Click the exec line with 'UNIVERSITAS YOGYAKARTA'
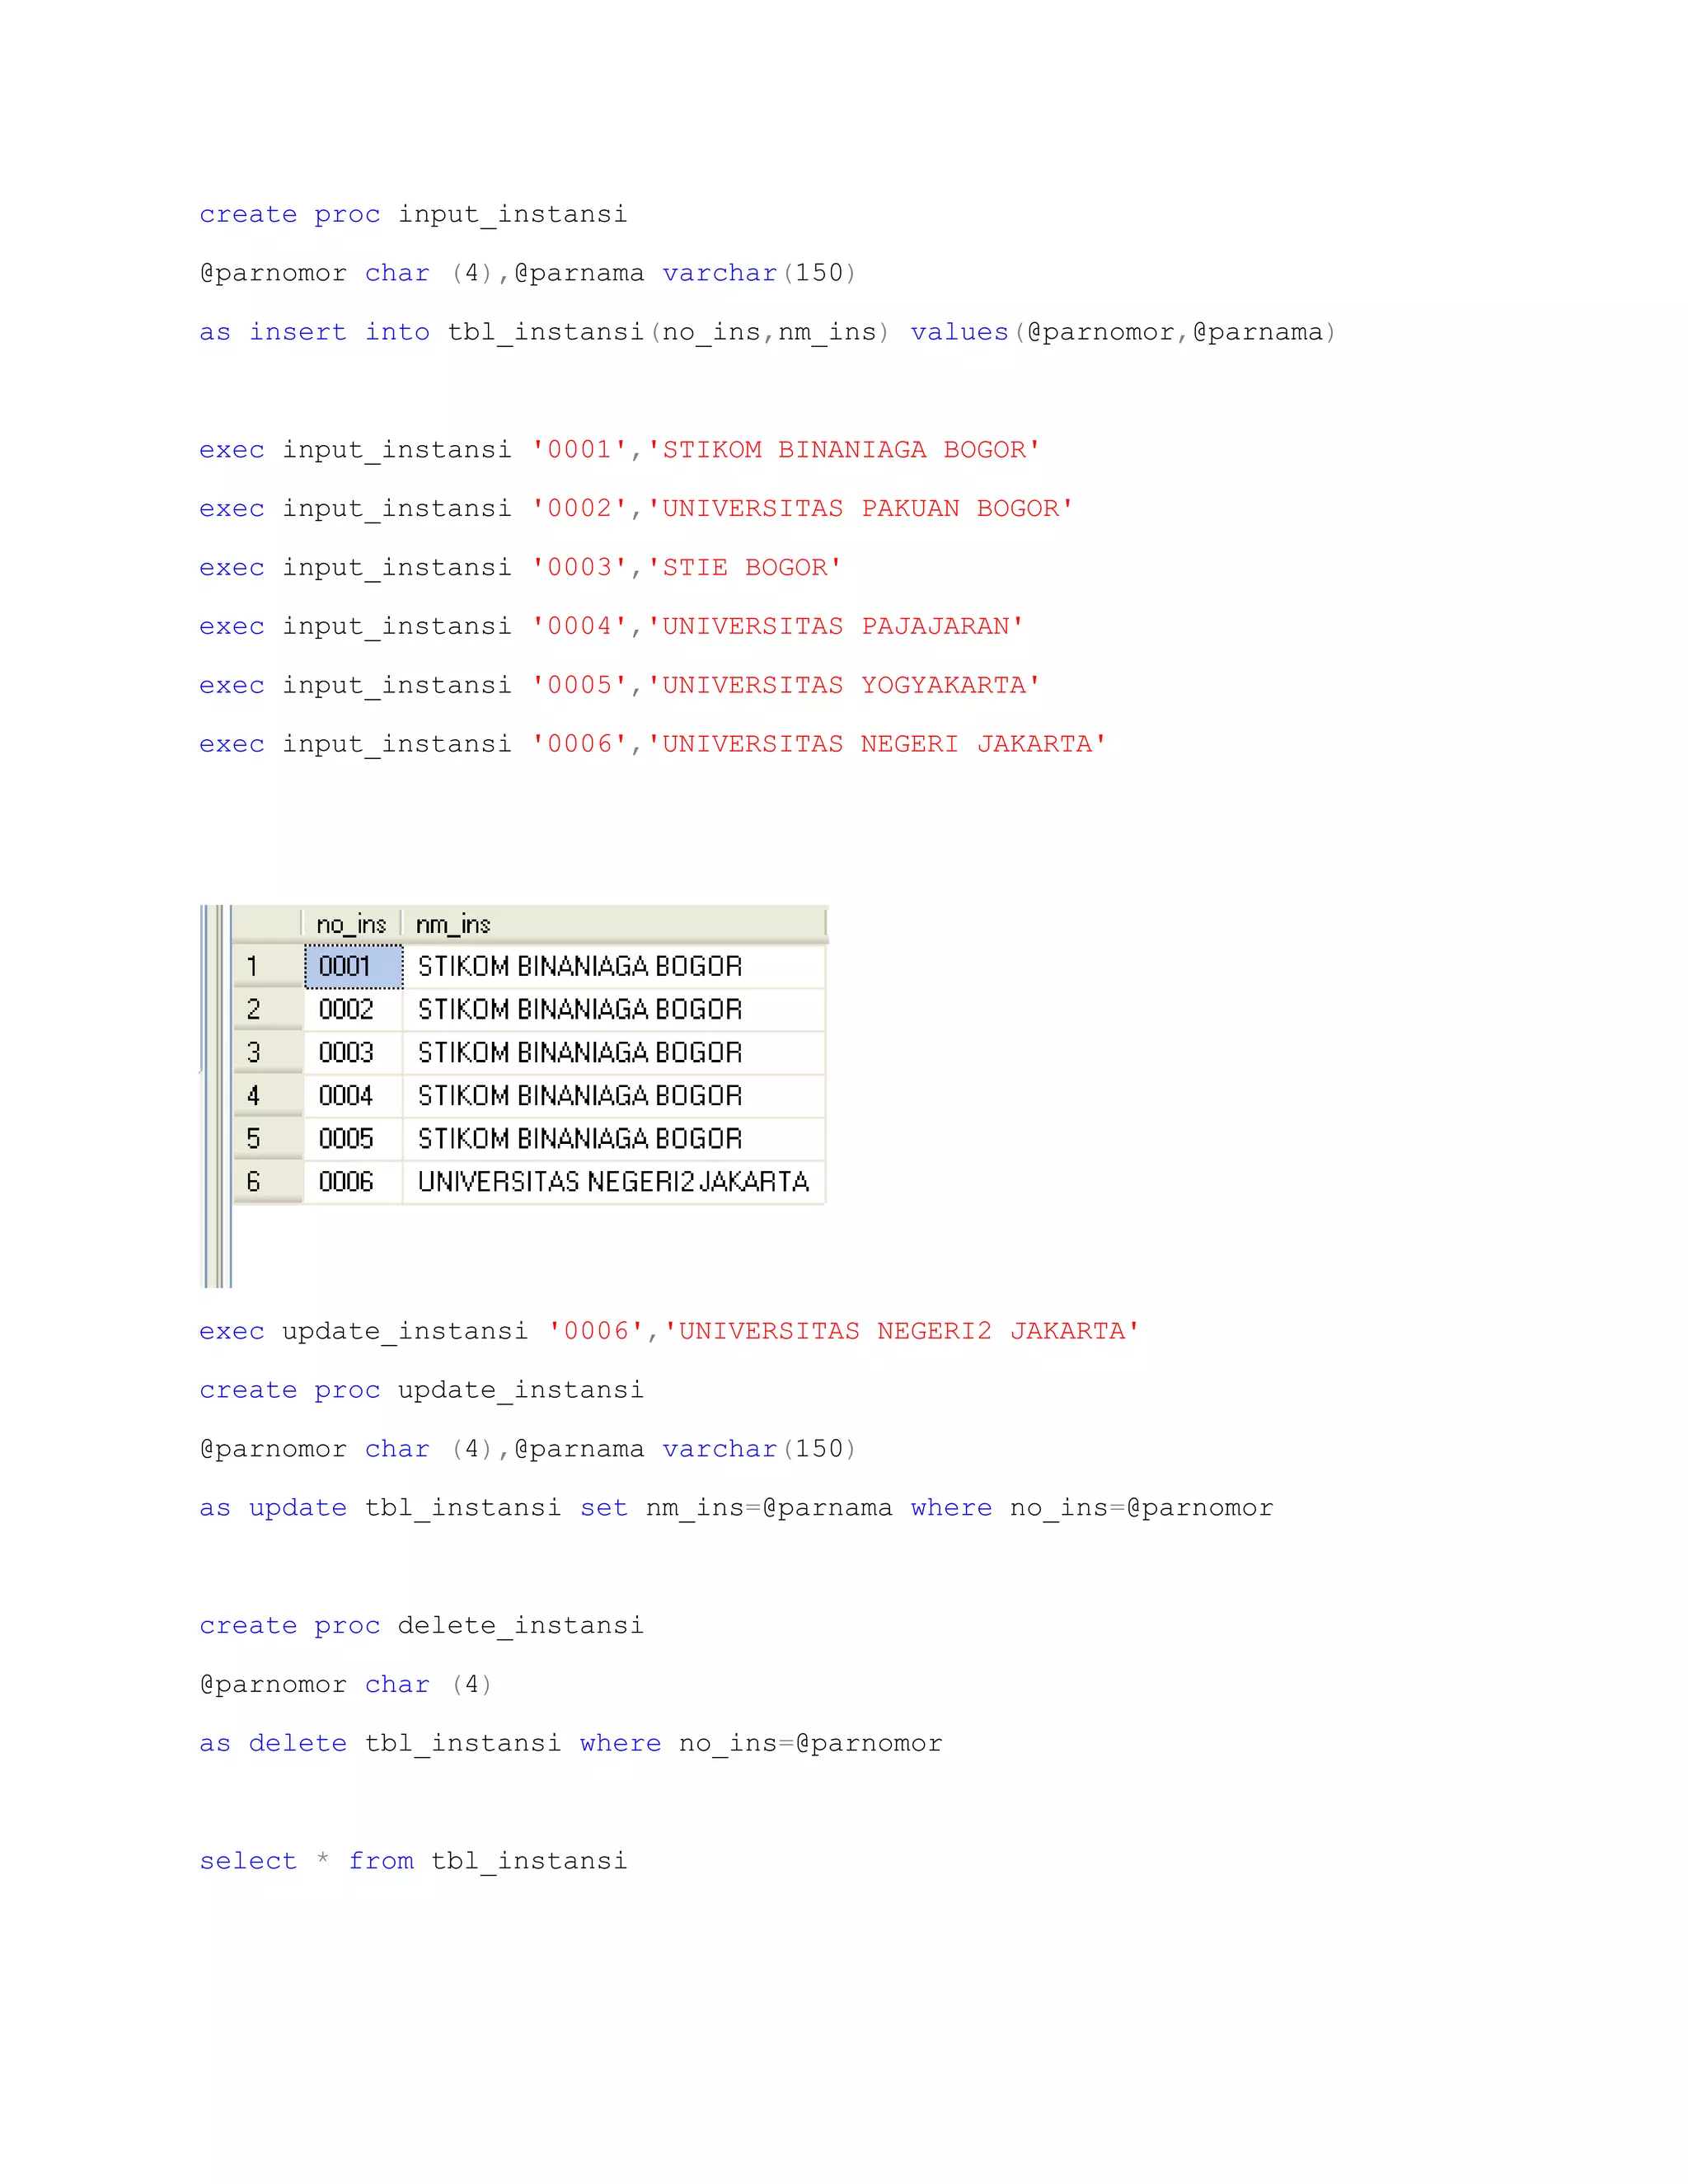The width and height of the screenshot is (1688, 2184). (619, 686)
